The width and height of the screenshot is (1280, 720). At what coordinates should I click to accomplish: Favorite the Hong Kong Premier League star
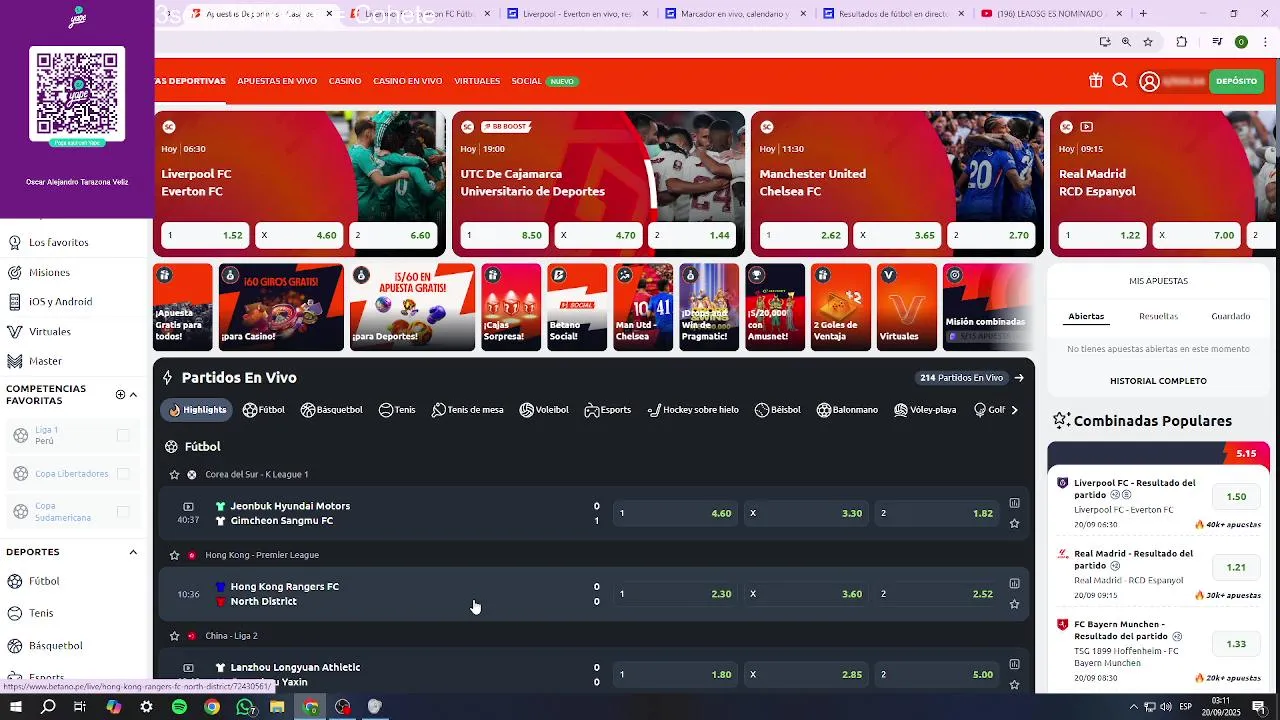(175, 555)
